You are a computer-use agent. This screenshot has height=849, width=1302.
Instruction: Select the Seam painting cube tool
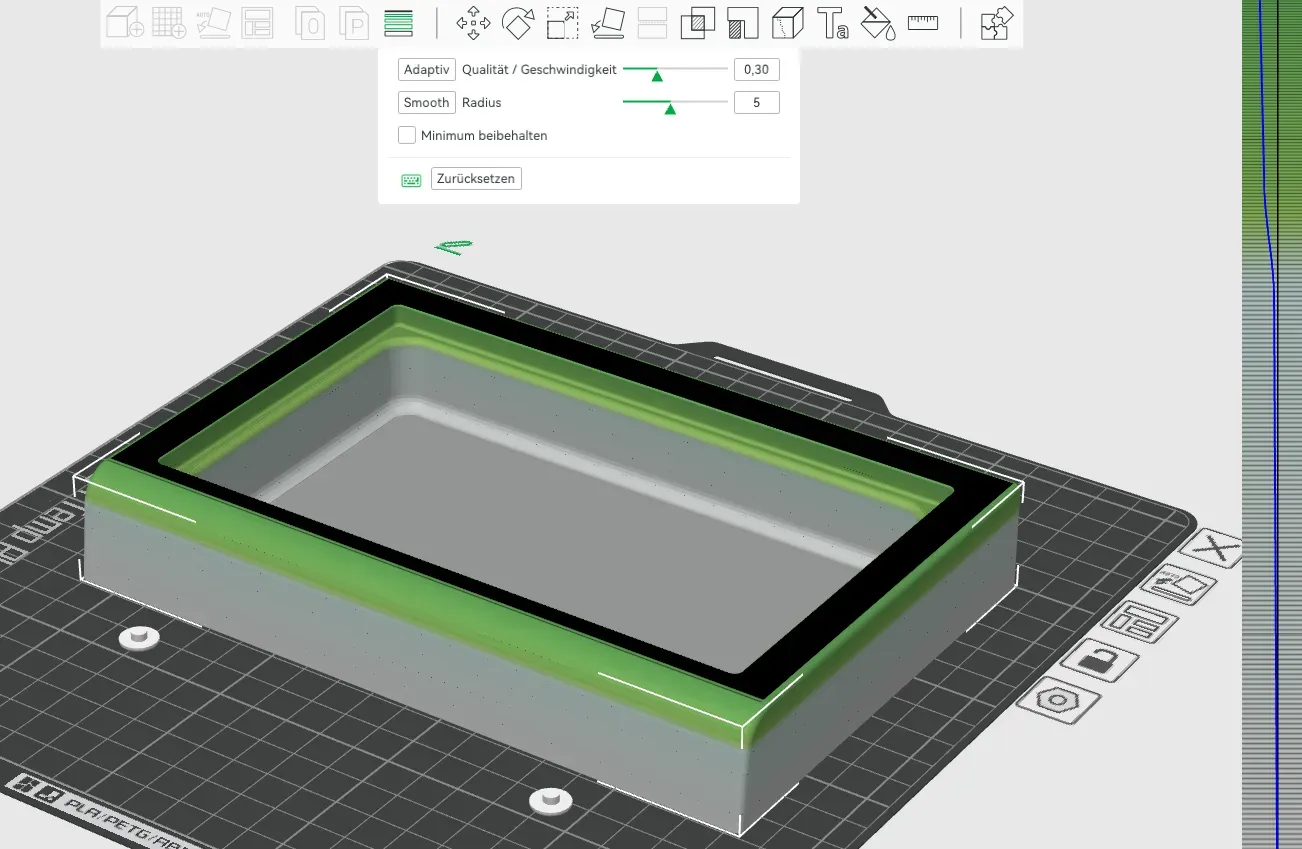tap(788, 22)
